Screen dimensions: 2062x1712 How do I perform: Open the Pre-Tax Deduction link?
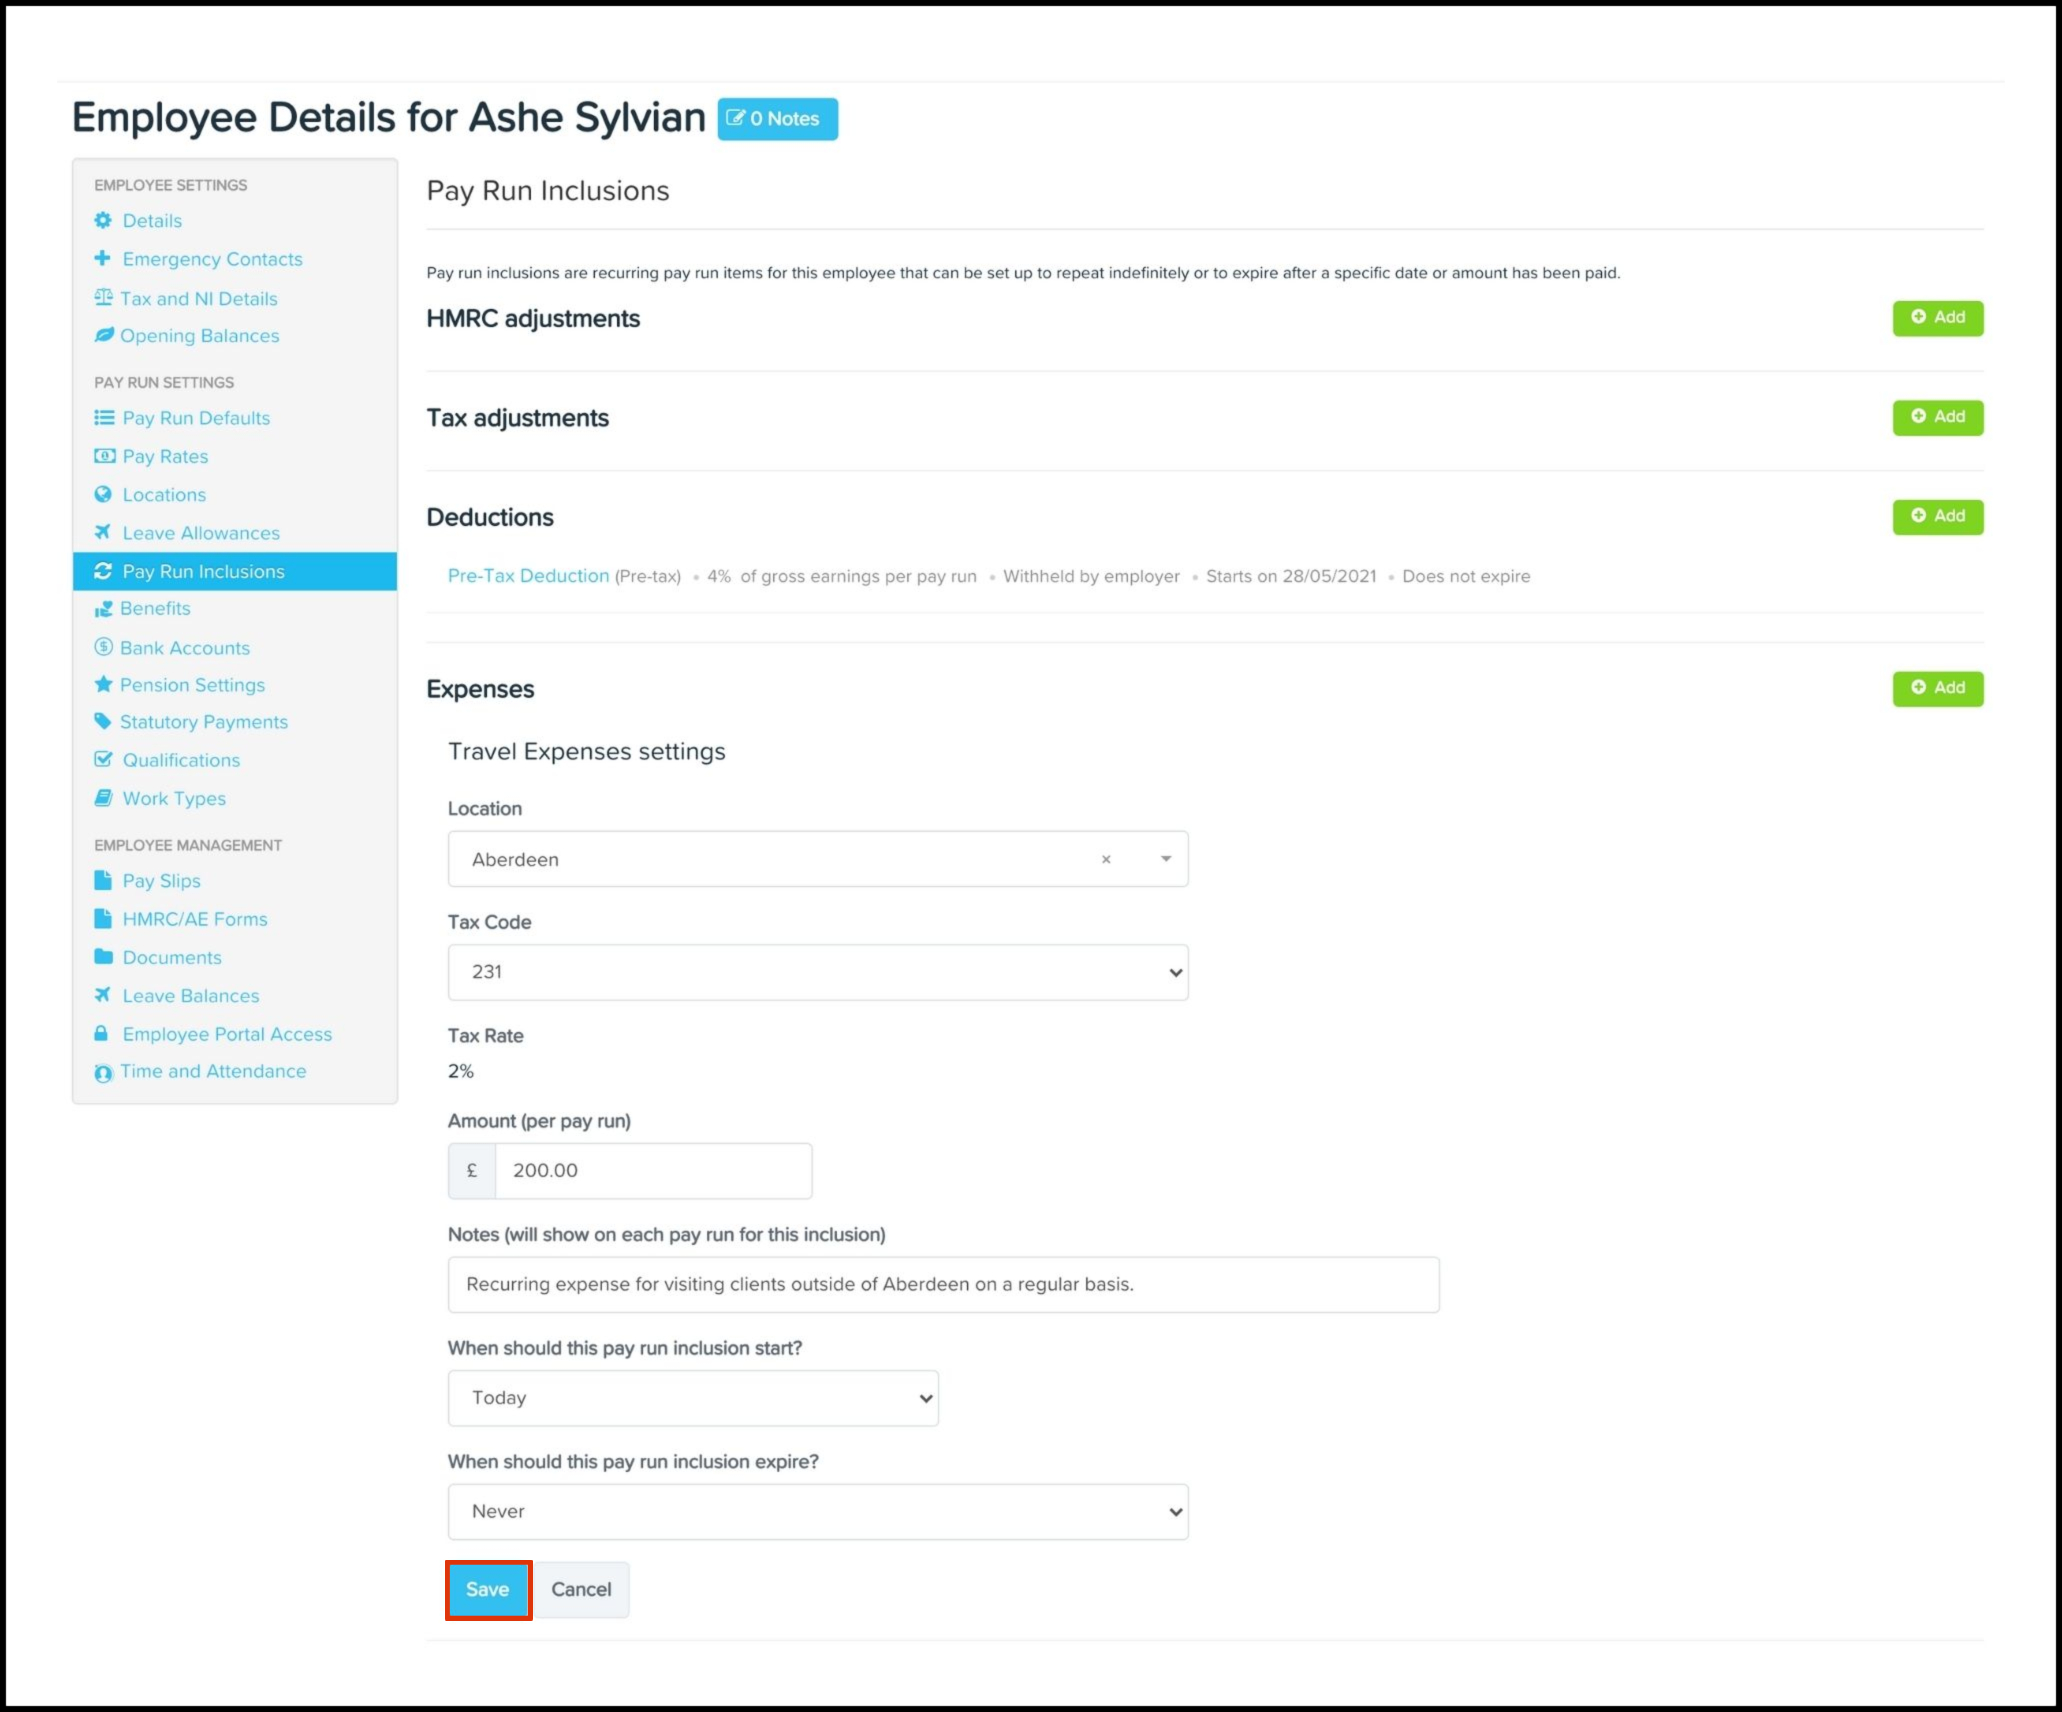coord(528,576)
